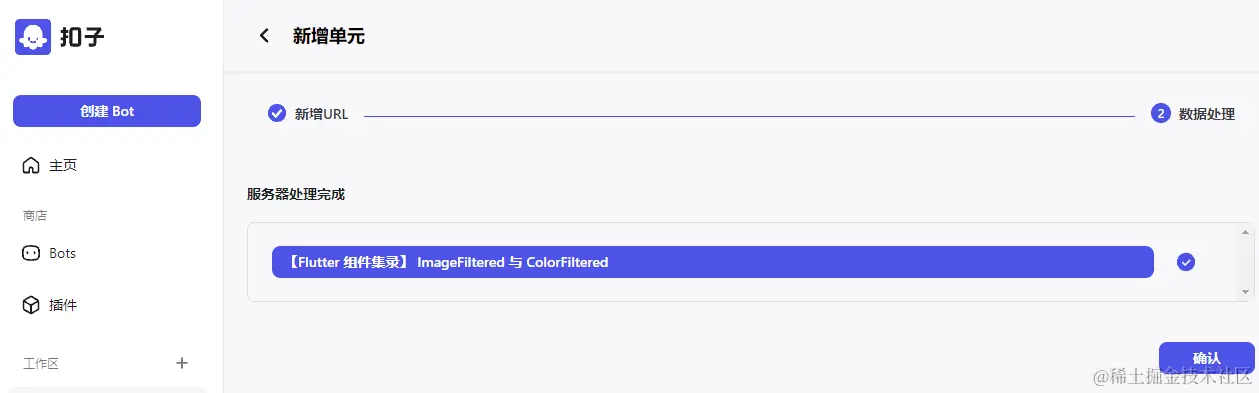
Task: Select the 数据处理 step label
Action: click(x=1207, y=114)
